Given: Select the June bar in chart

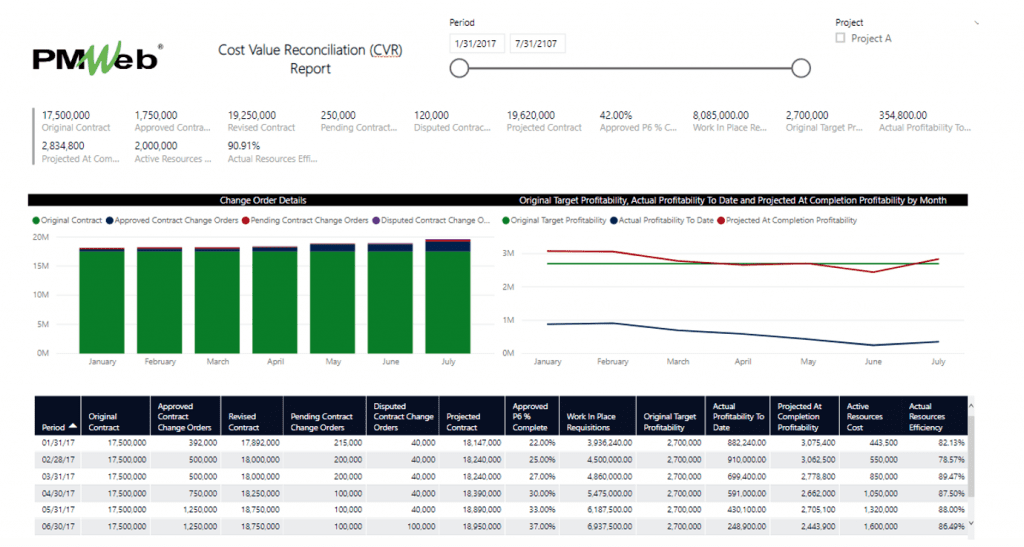Looking at the screenshot, I should pos(391,298).
